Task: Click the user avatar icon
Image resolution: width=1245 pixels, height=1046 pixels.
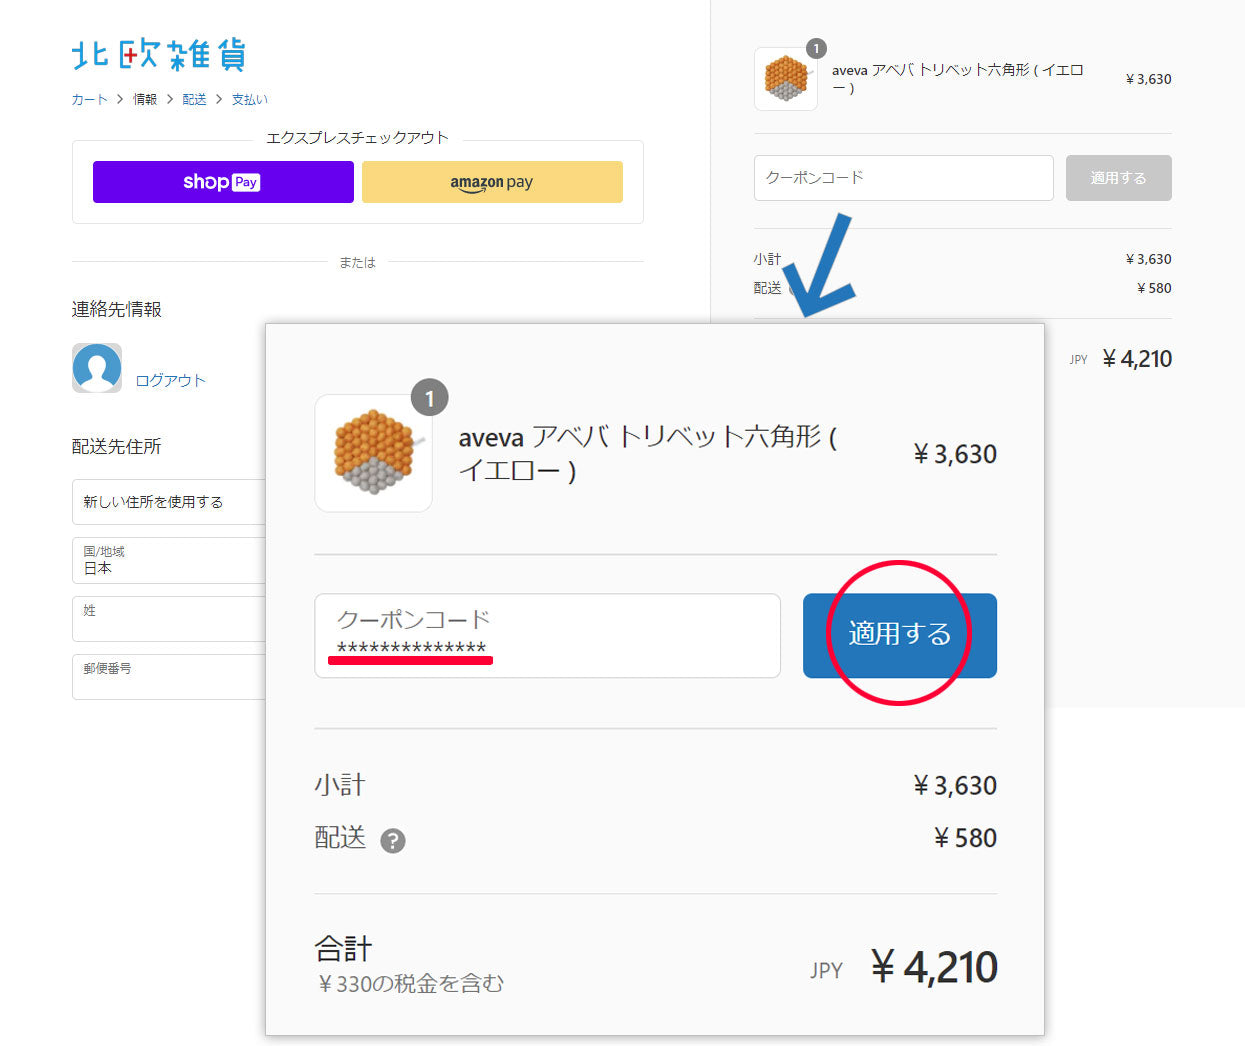Action: [x=97, y=368]
